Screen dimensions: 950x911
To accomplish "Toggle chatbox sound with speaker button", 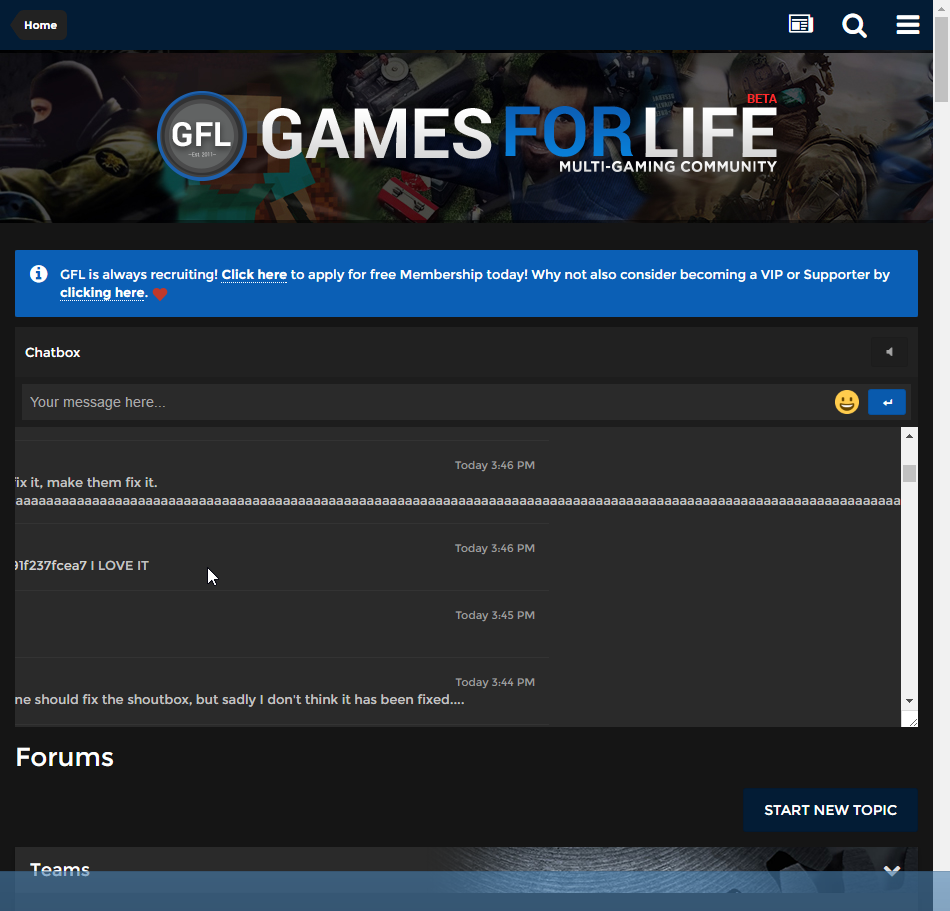I will [888, 352].
